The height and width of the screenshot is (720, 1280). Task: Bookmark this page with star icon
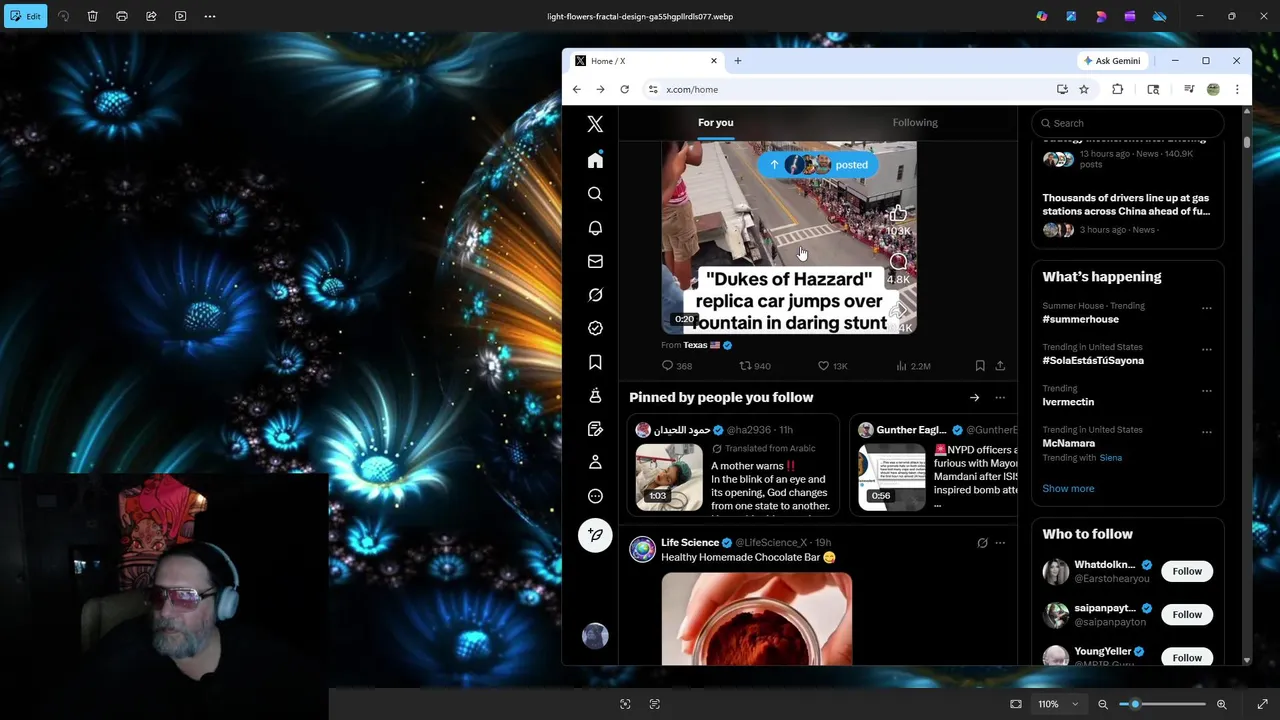pyautogui.click(x=1084, y=89)
